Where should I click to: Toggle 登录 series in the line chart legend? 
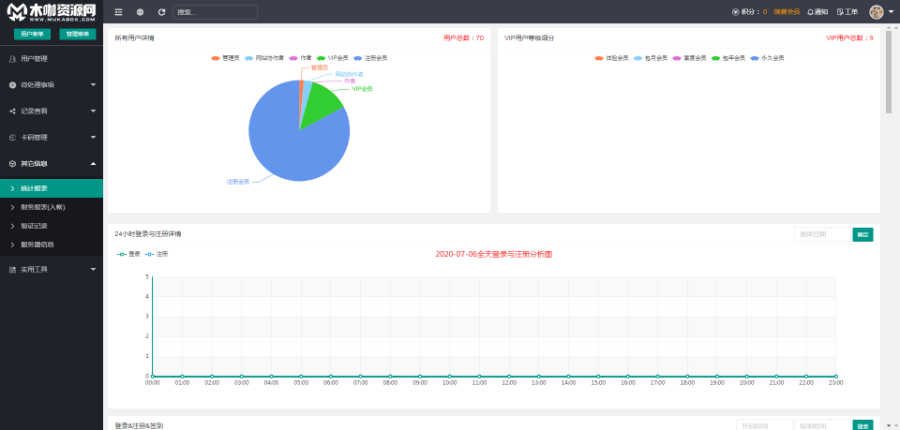(x=129, y=254)
